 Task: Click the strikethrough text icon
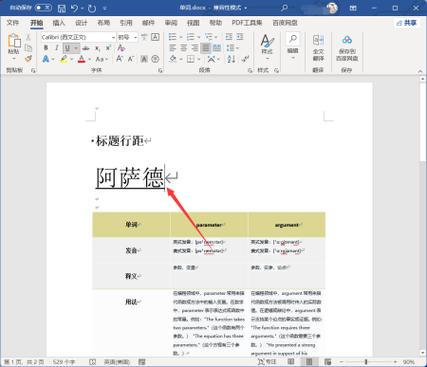pos(86,48)
